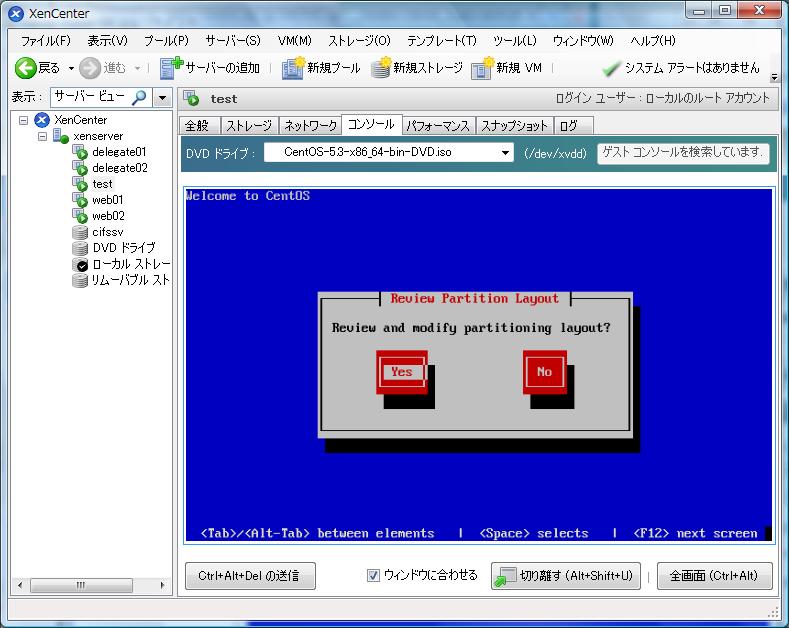This screenshot has height=628, width=789.
Task: Open the DVD drive ISO combo box
Action: pyautogui.click(x=389, y=152)
